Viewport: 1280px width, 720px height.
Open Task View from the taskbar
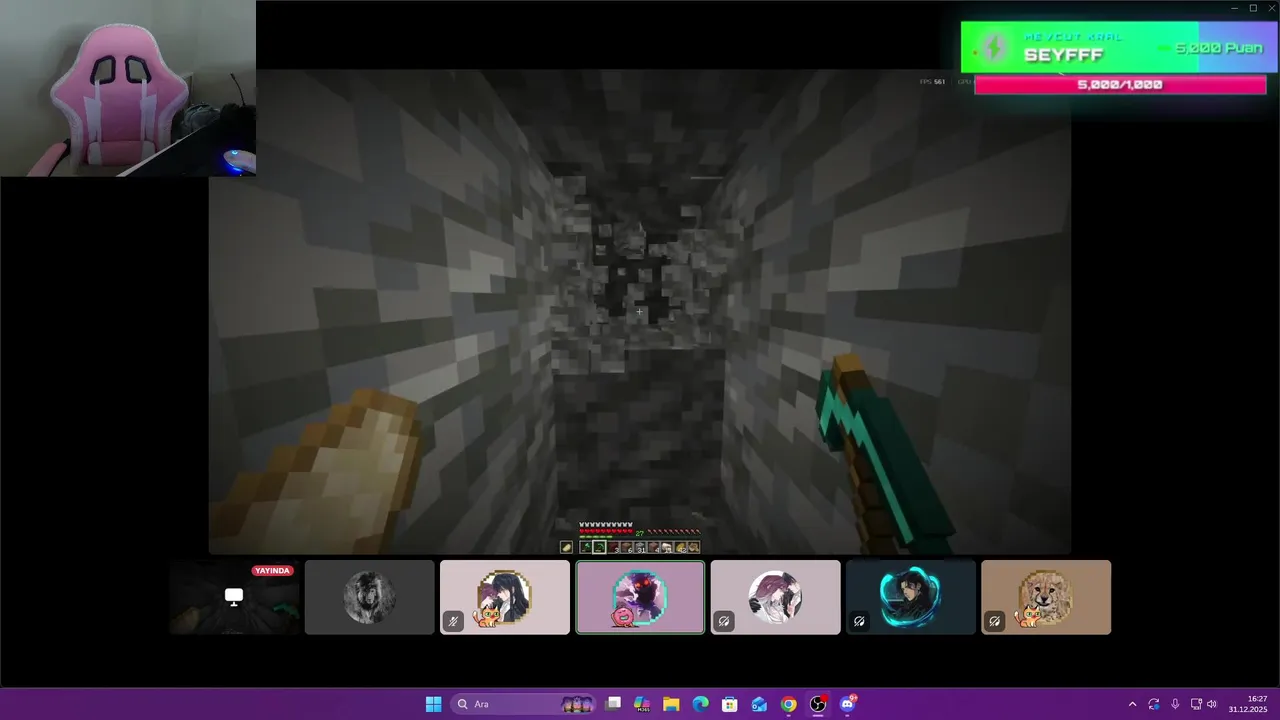click(x=614, y=704)
